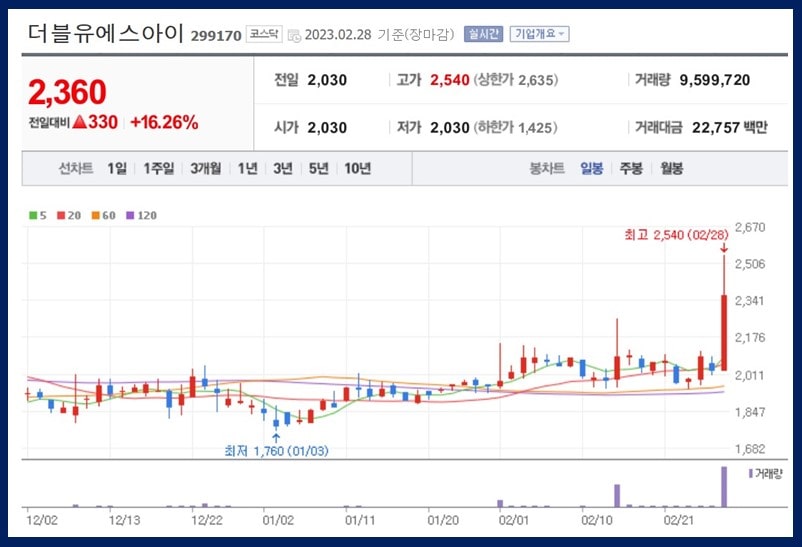Click the +16.26% change value

pyautogui.click(x=164, y=122)
